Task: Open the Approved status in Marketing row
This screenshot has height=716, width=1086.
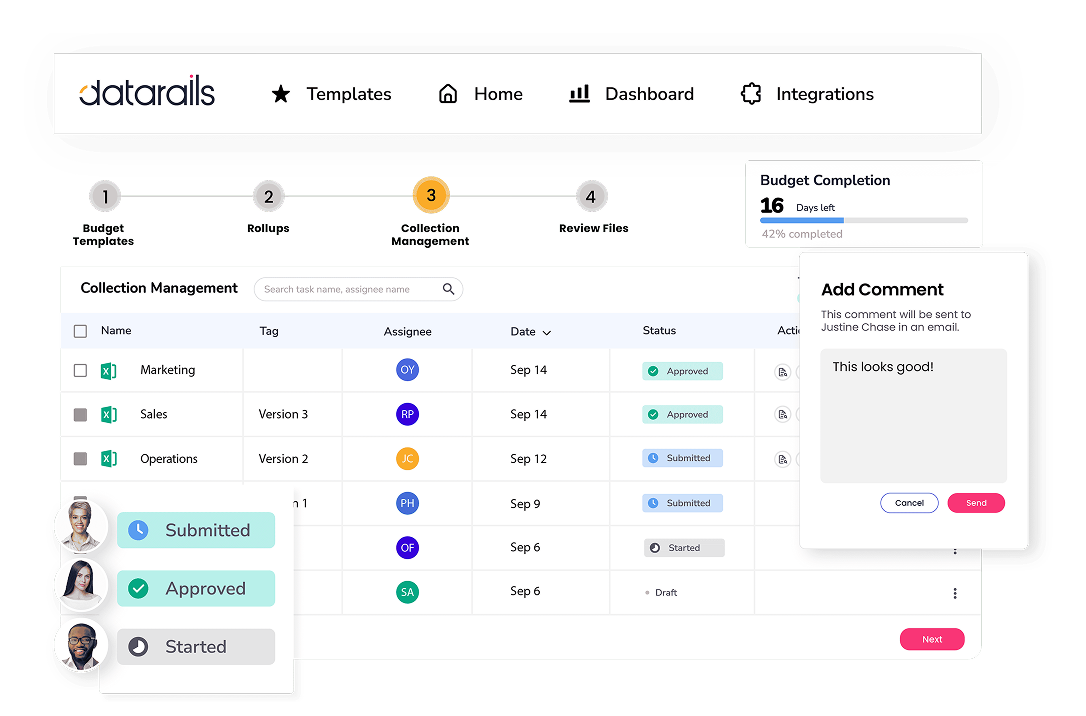Action: click(x=682, y=371)
